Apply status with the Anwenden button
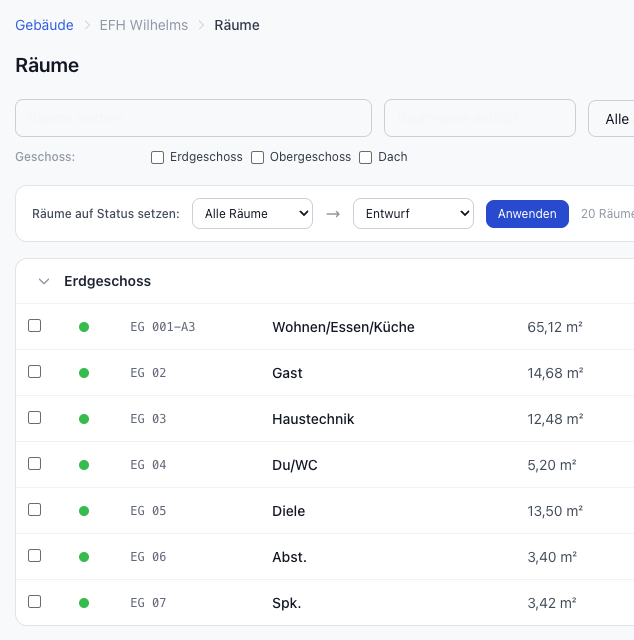 click(x=527, y=214)
